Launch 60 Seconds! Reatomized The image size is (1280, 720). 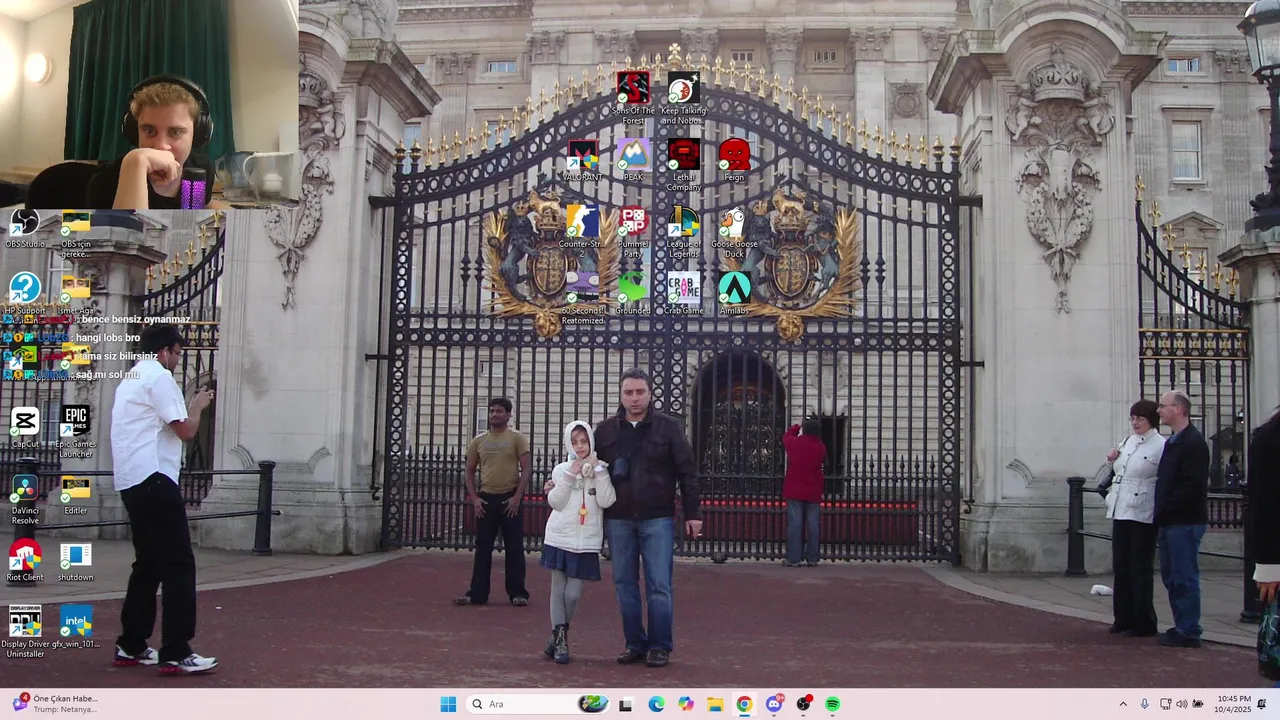coord(582,298)
